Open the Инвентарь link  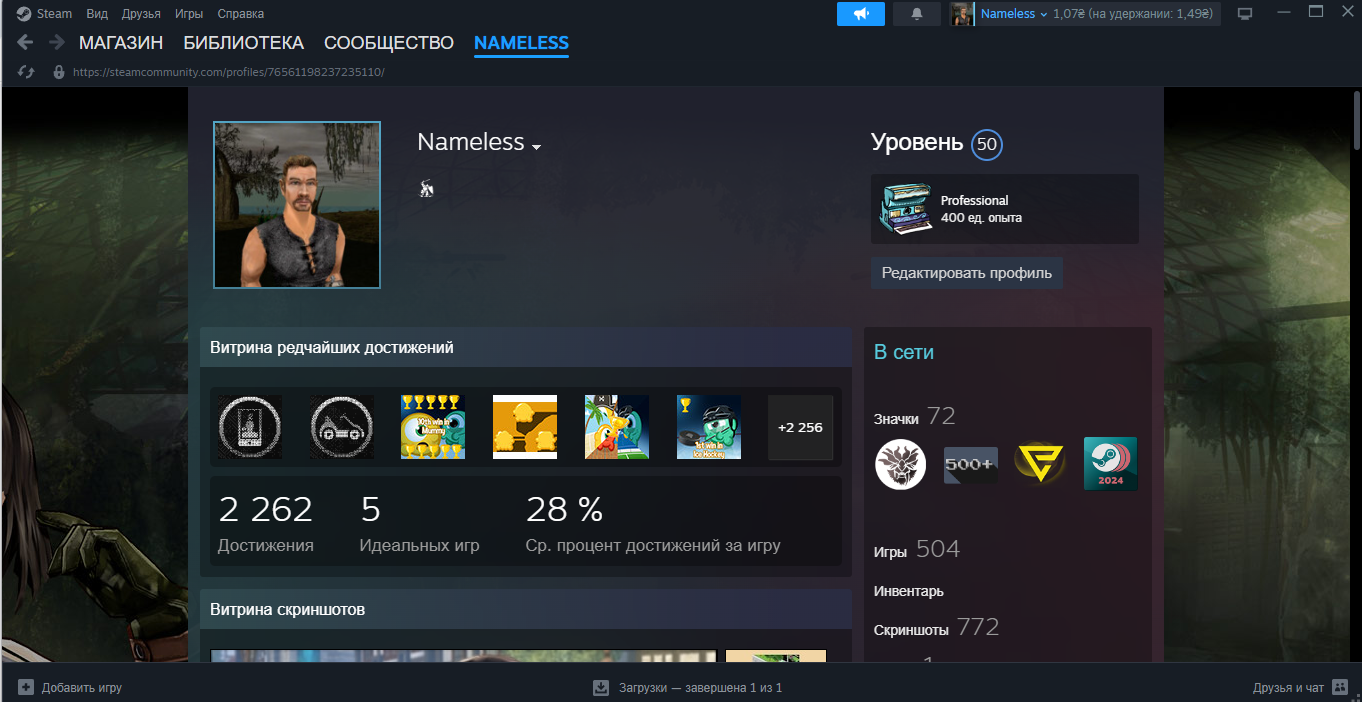908,591
